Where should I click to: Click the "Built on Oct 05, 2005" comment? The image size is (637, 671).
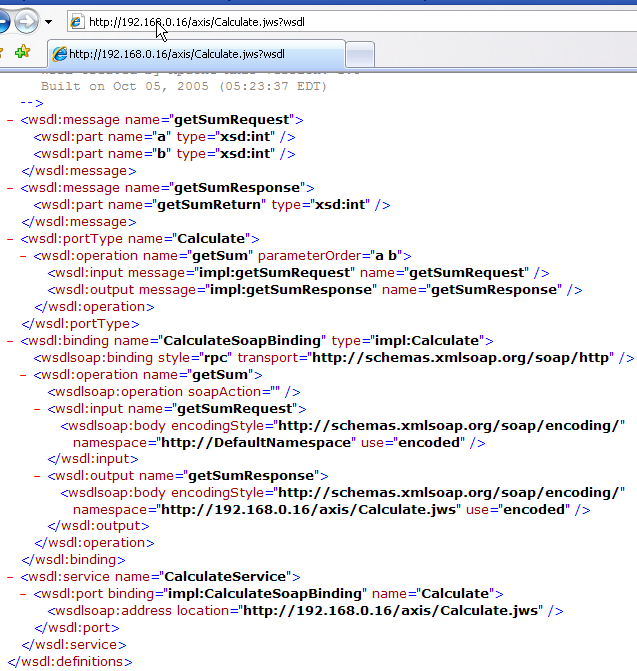coord(184,86)
